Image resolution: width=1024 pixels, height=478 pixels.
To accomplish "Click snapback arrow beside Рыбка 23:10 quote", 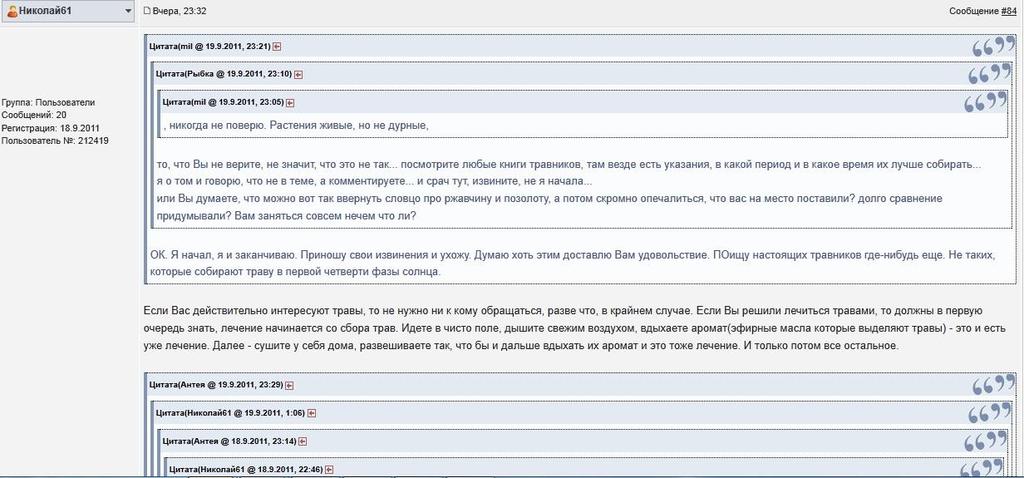I will point(298,74).
